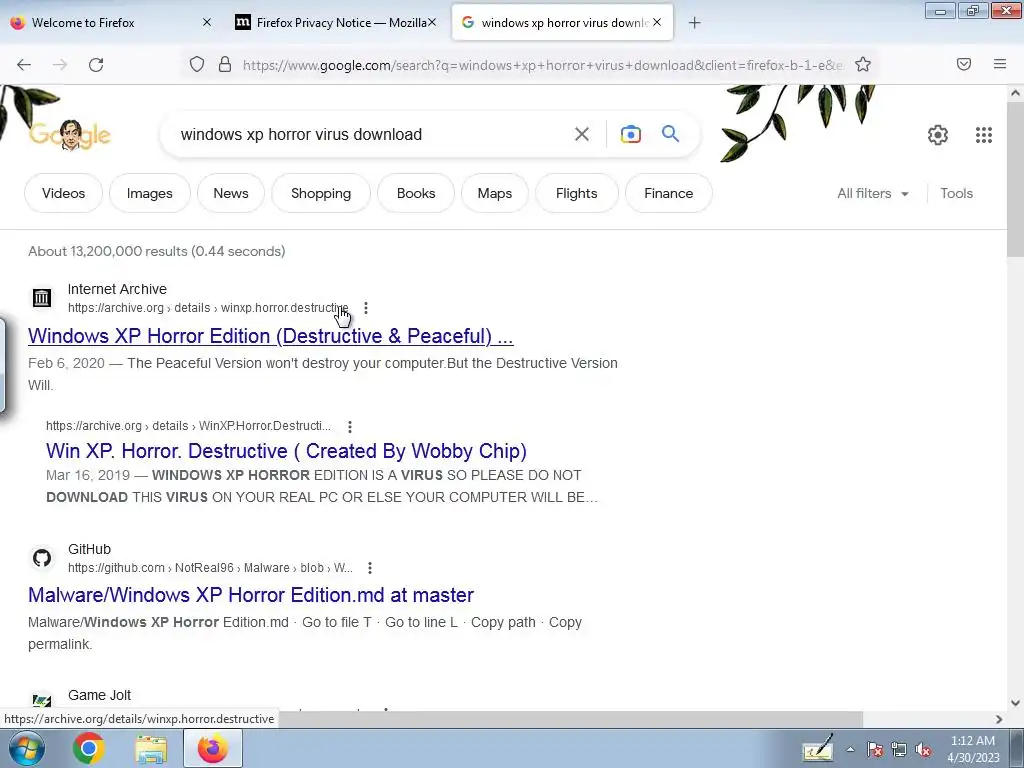Show hidden system tray icons
This screenshot has height=768, width=1024.
point(850,749)
